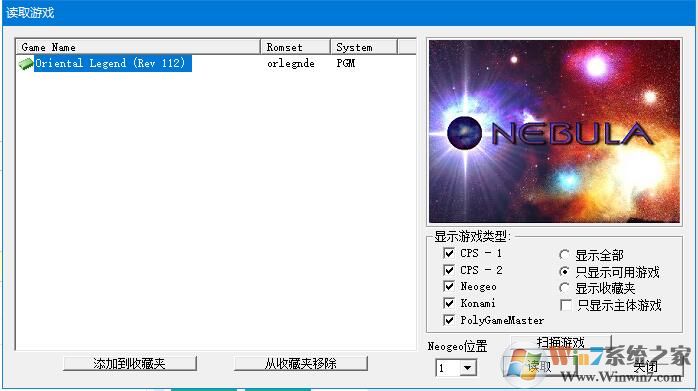Sort list by Game Name column header

click(x=138, y=47)
